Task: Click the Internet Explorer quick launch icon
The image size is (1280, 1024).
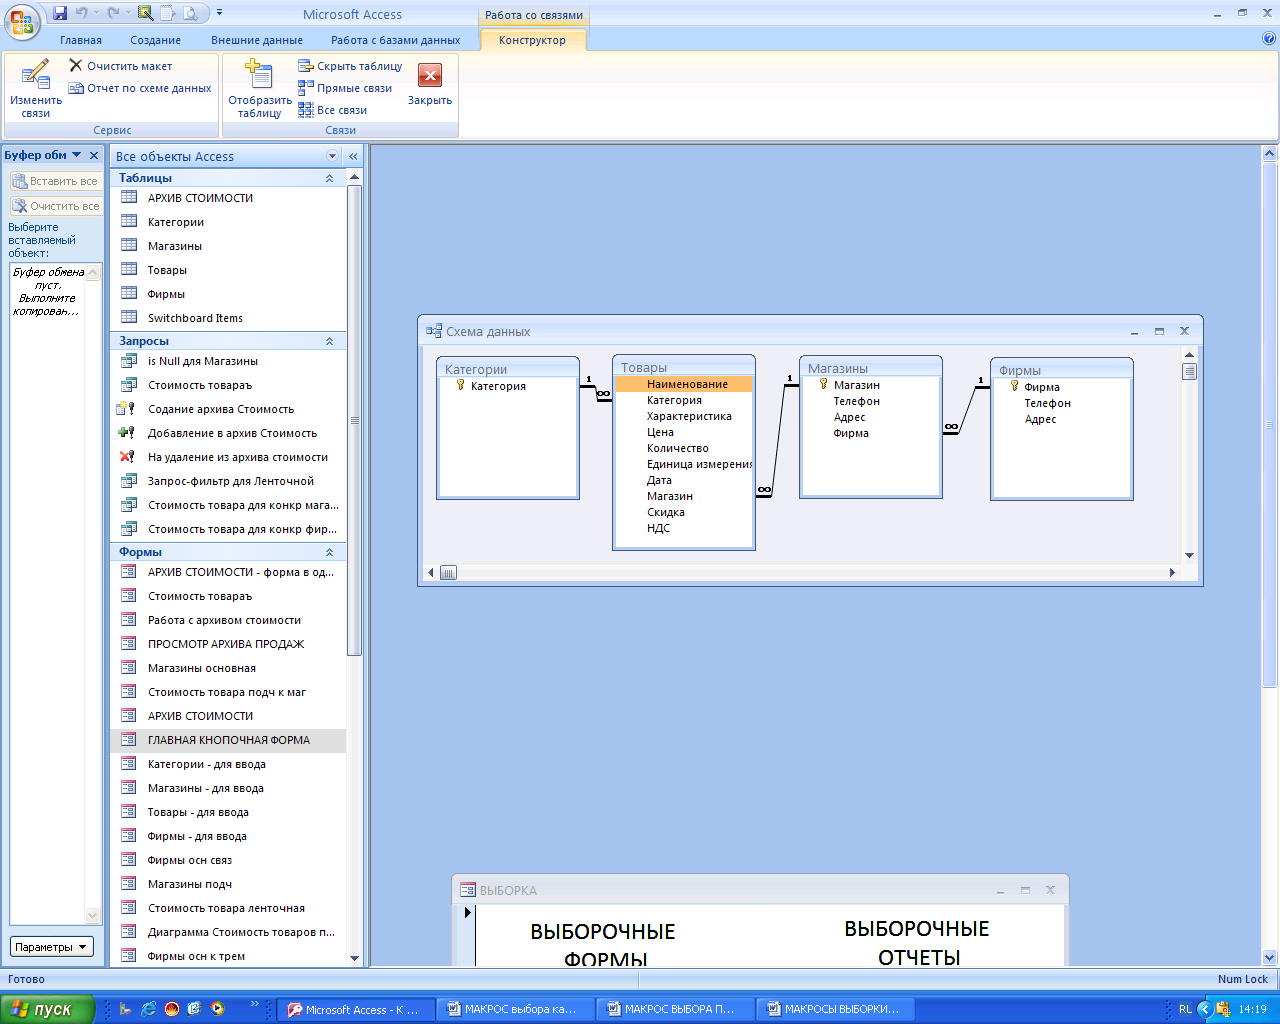Action: point(149,1010)
